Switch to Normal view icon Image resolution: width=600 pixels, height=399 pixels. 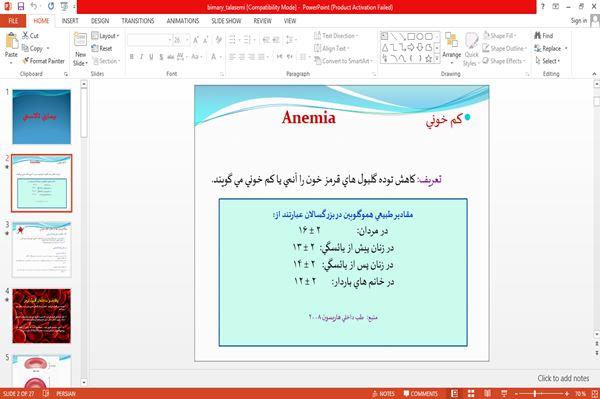[x=454, y=394]
